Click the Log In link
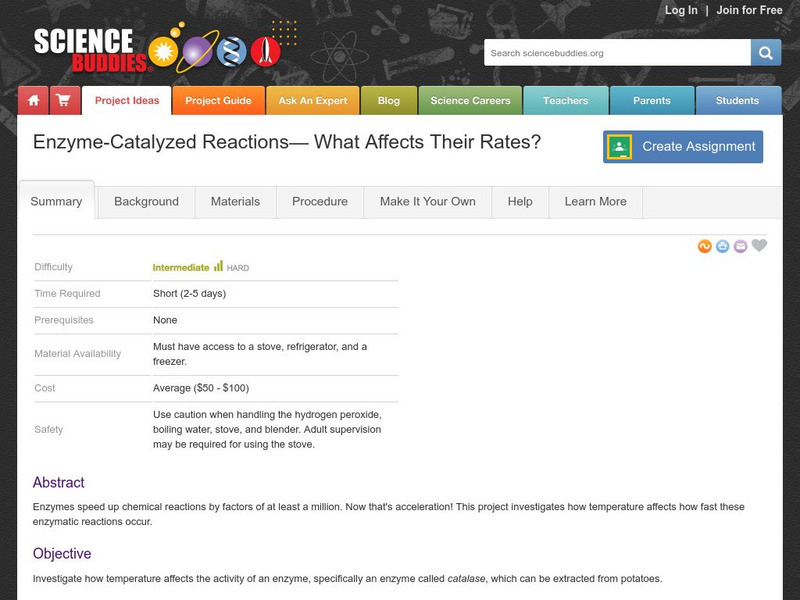 pyautogui.click(x=681, y=10)
